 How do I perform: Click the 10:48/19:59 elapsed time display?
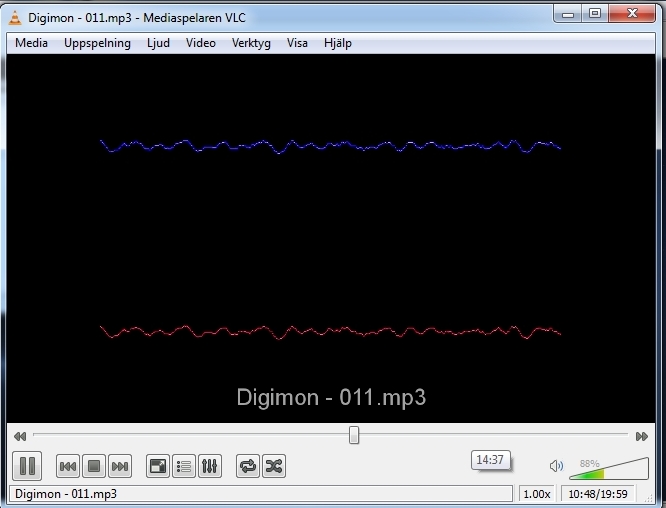coord(600,494)
